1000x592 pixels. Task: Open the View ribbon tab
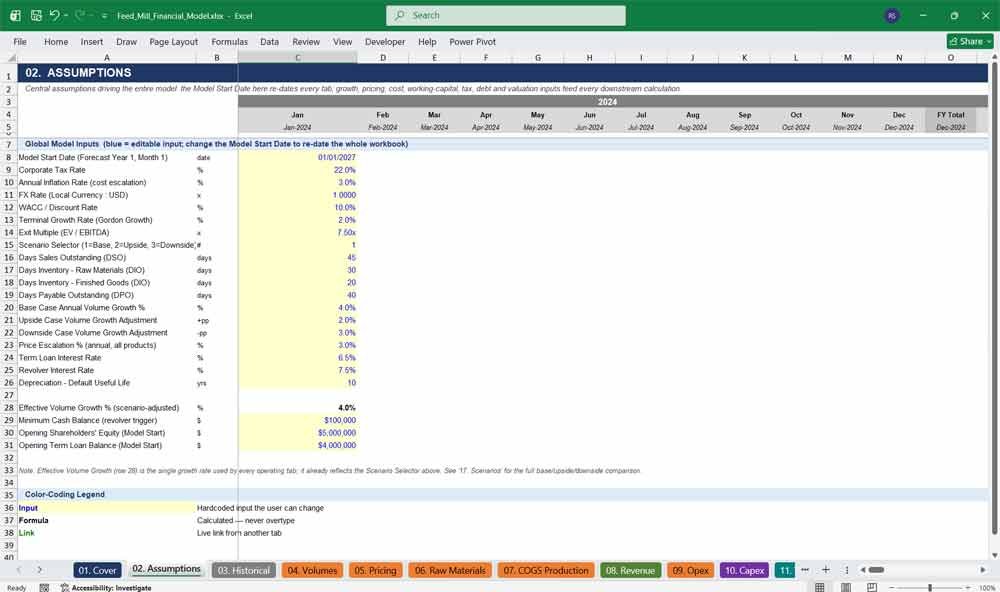342,41
